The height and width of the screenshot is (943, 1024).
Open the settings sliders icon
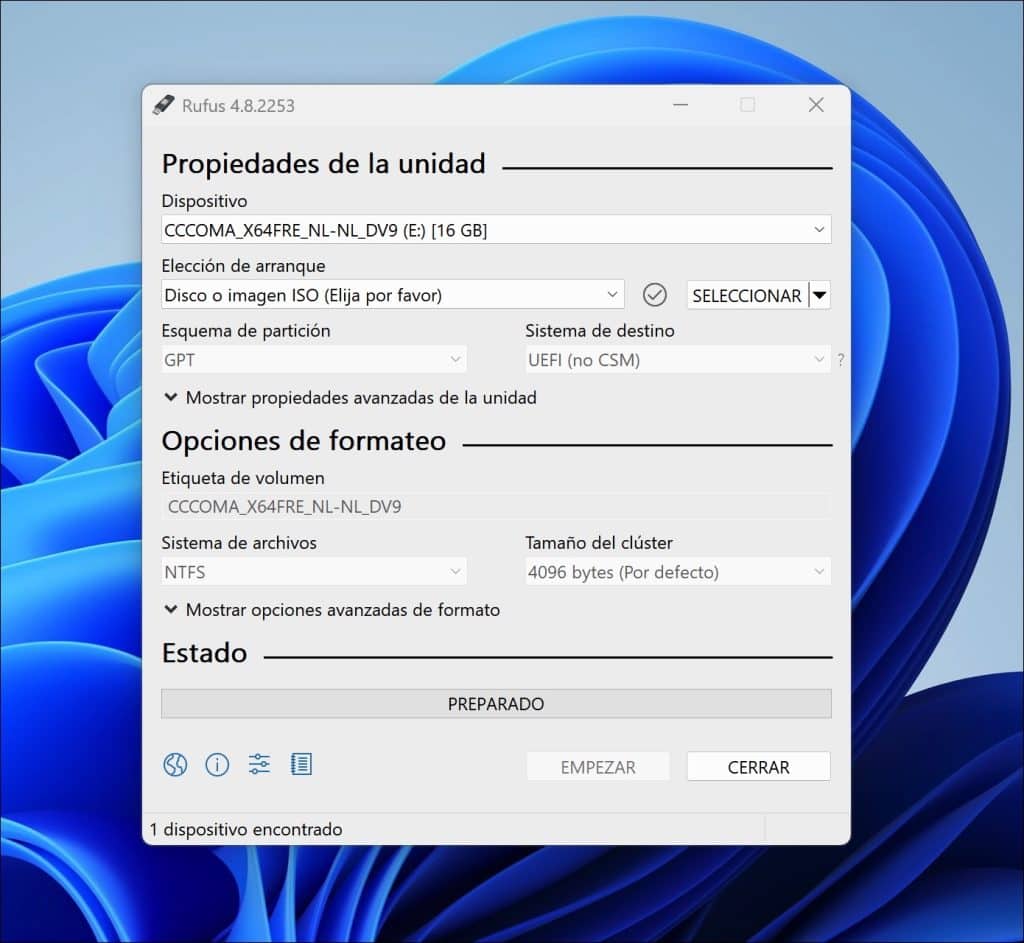tap(259, 764)
